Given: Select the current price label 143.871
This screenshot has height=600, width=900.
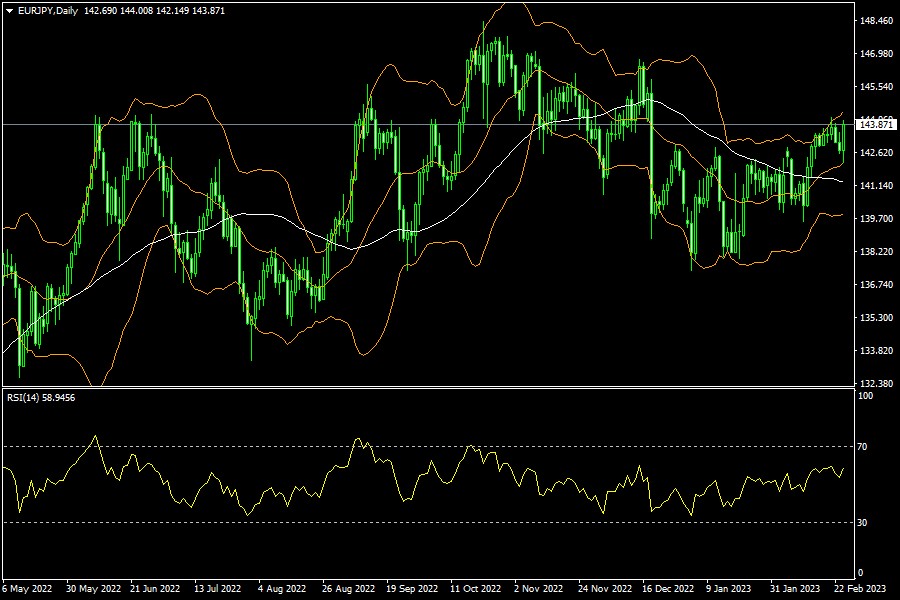Looking at the screenshot, I should tap(876, 125).
